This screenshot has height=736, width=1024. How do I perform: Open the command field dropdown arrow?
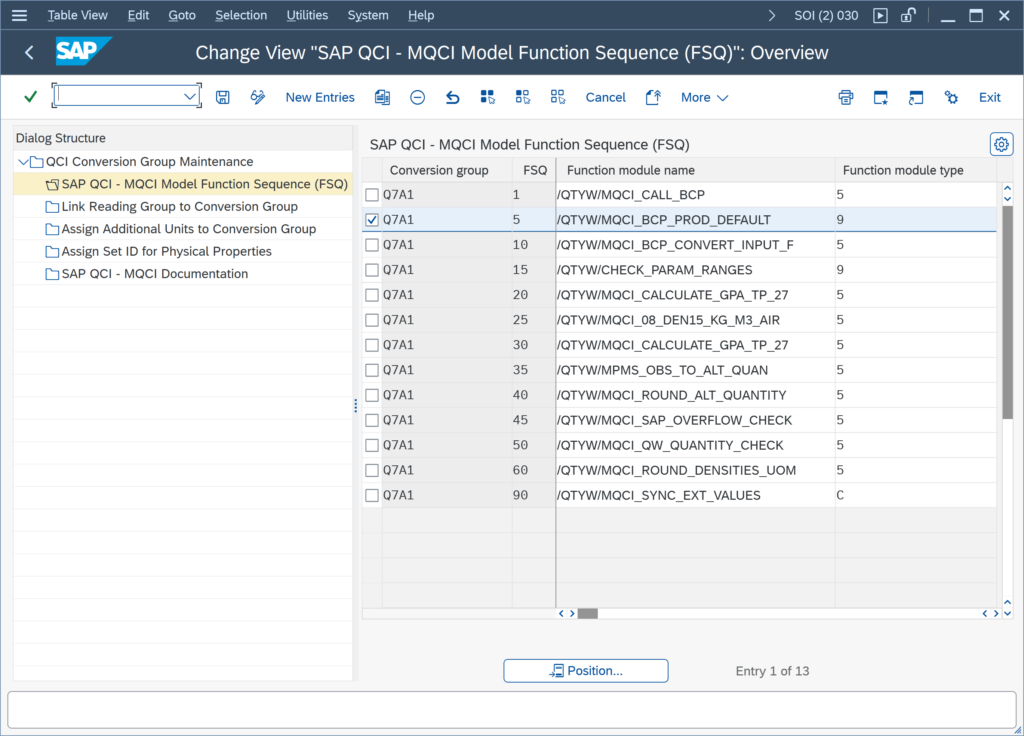189,97
